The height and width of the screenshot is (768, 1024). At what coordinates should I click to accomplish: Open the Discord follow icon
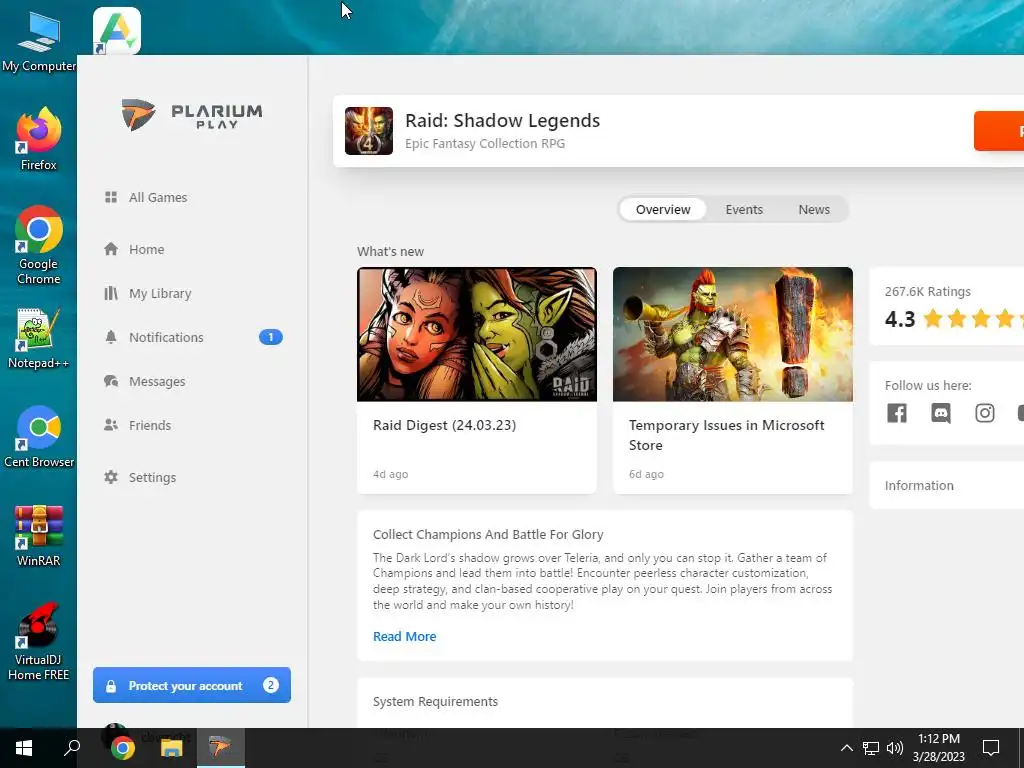click(x=941, y=413)
